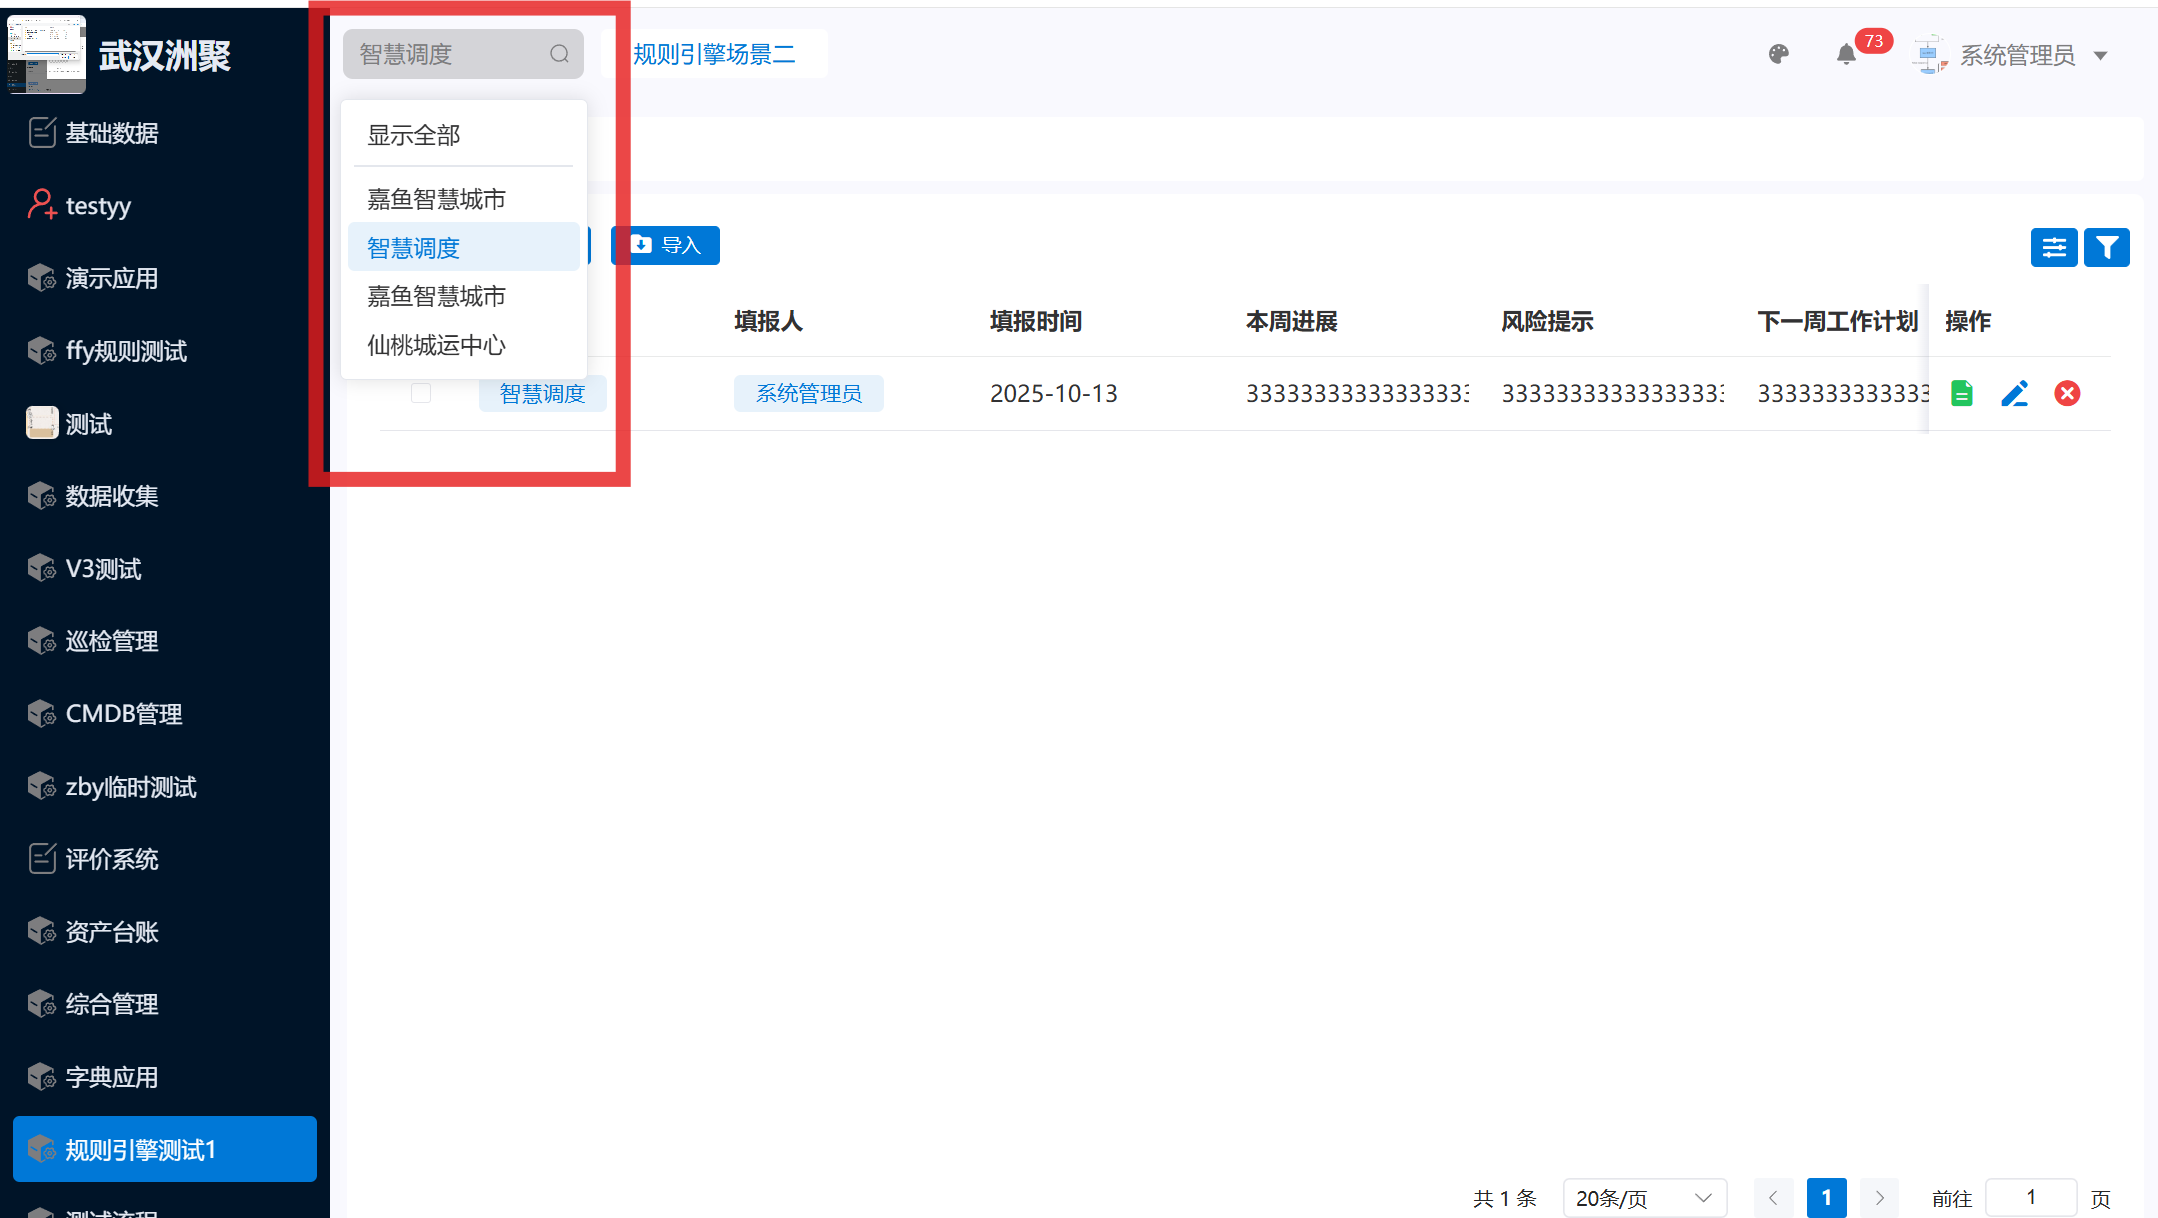2158x1218 pixels.
Task: Open the theme palette icon
Action: [1778, 54]
